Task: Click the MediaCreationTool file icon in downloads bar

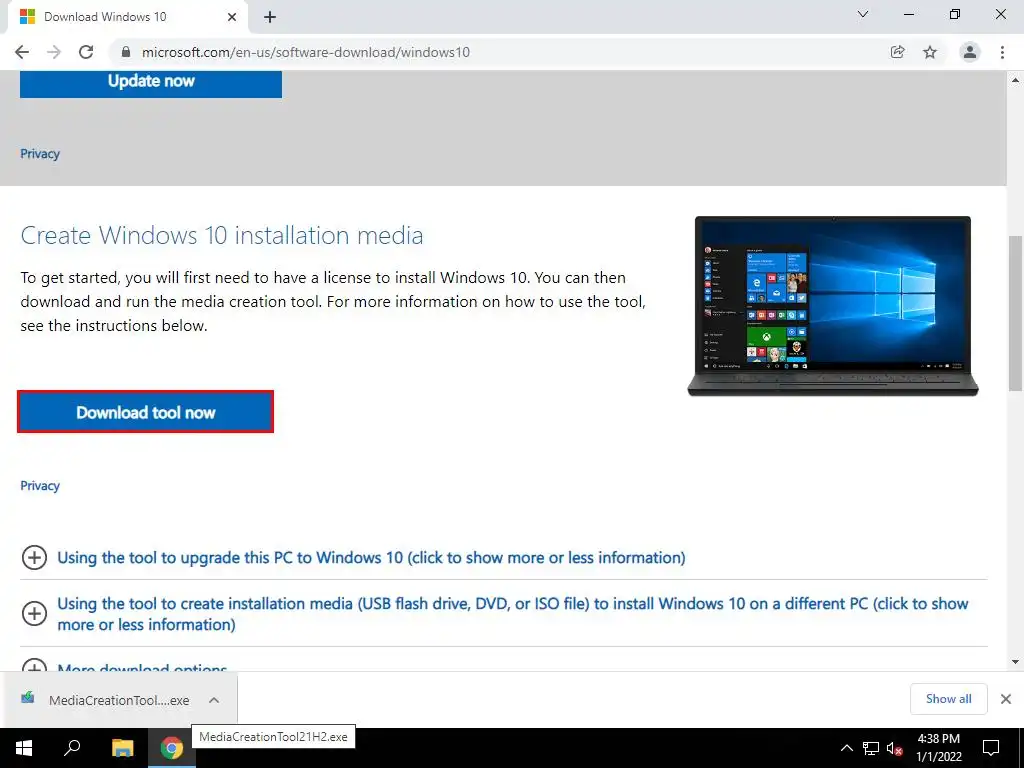Action: click(x=28, y=698)
